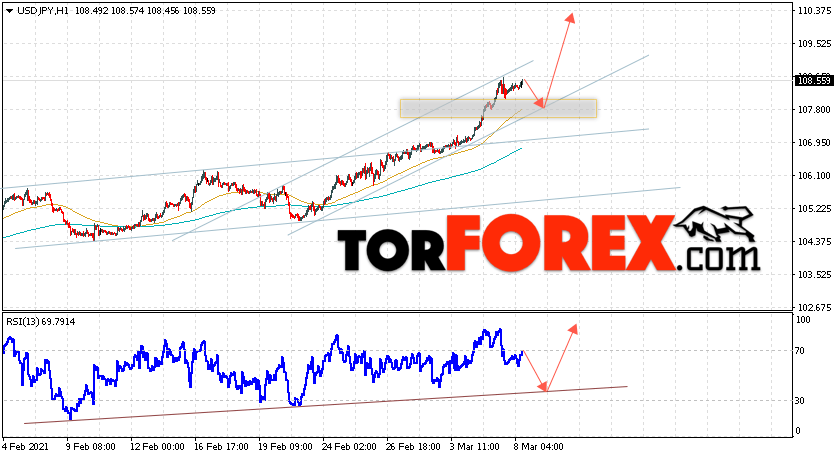Viewport: 838px width, 458px height.
Task: Click the 19 Feb 09:00 time label
Action: (x=284, y=447)
